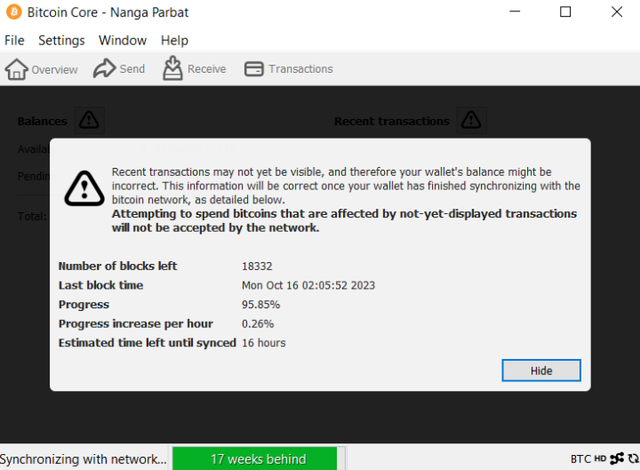Maximize the Bitcoin Core window
This screenshot has width=640, height=470.
[x=565, y=12]
